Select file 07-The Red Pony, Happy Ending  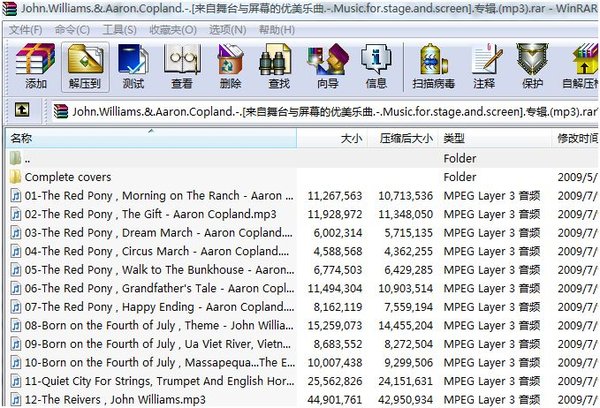pyautogui.click(x=160, y=307)
